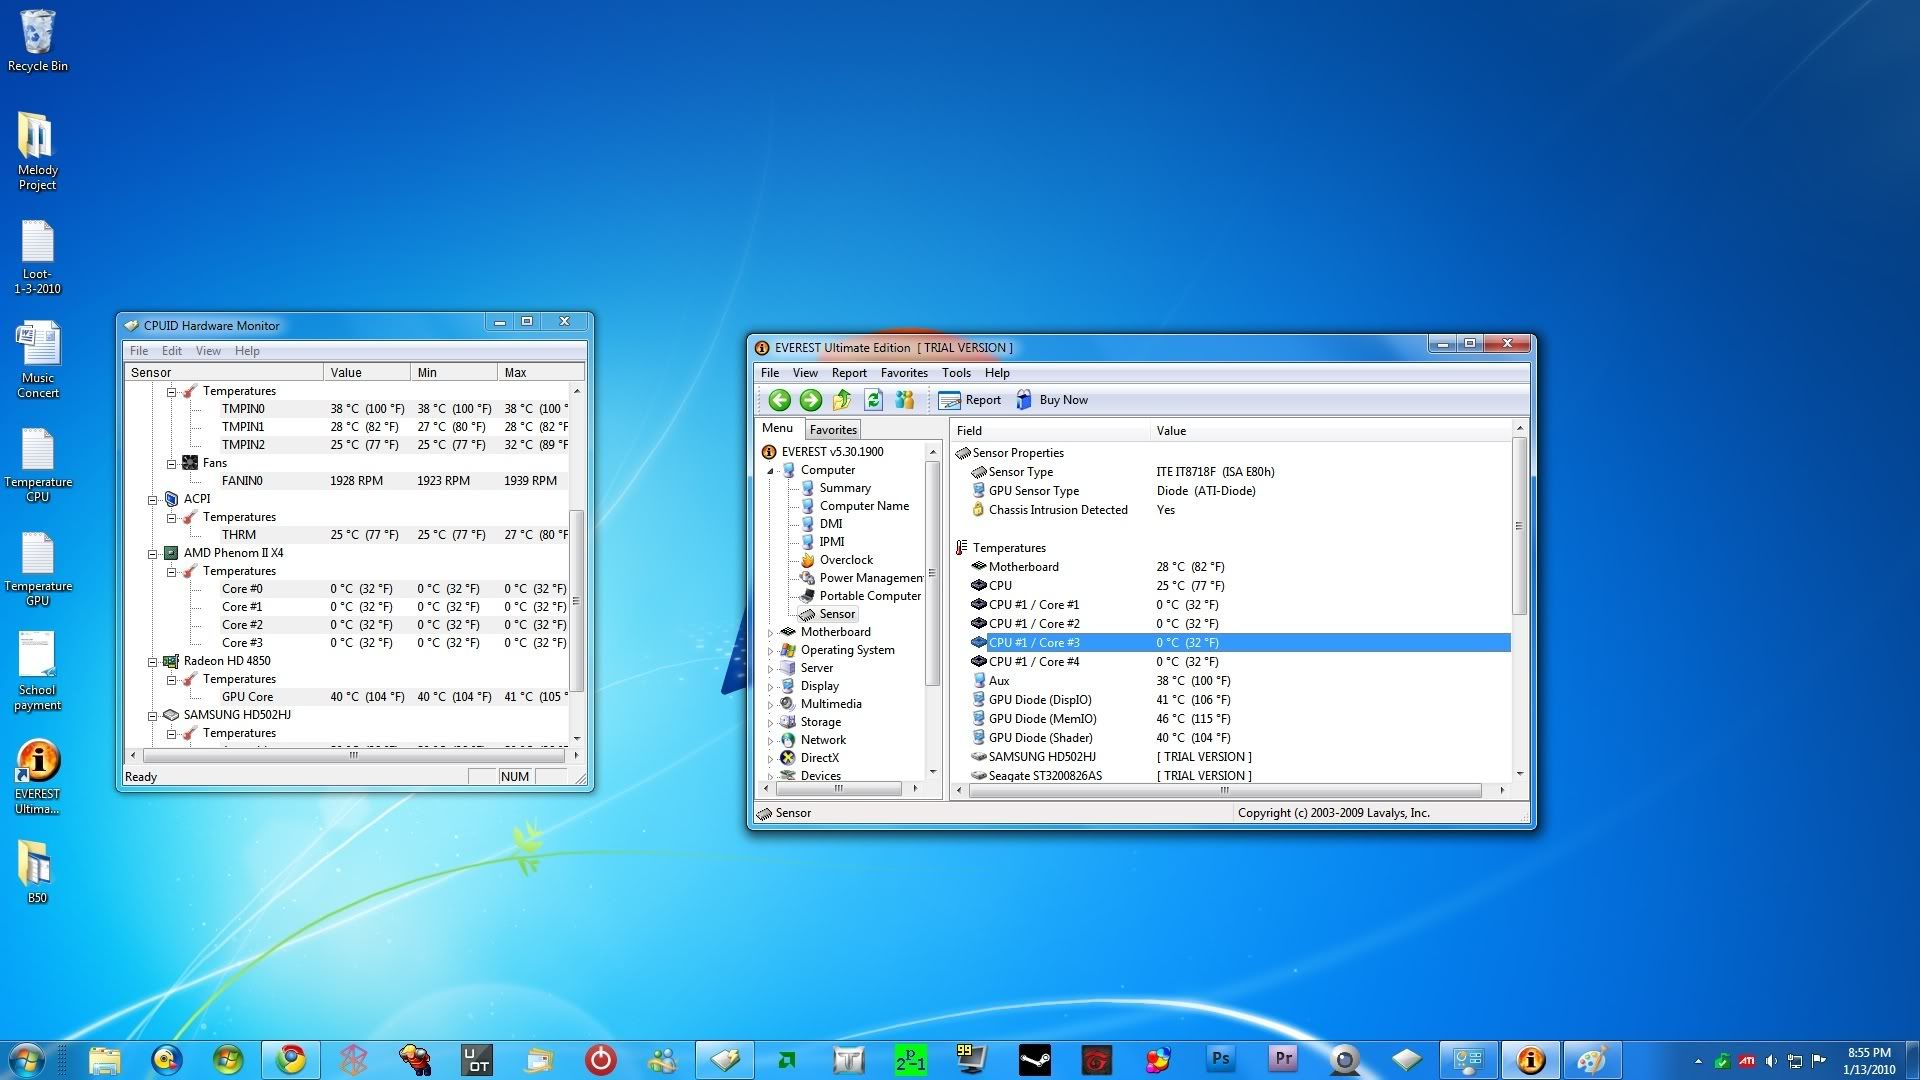This screenshot has height=1080, width=1920.
Task: Switch to the Favorites tab in EVEREST
Action: (x=833, y=430)
